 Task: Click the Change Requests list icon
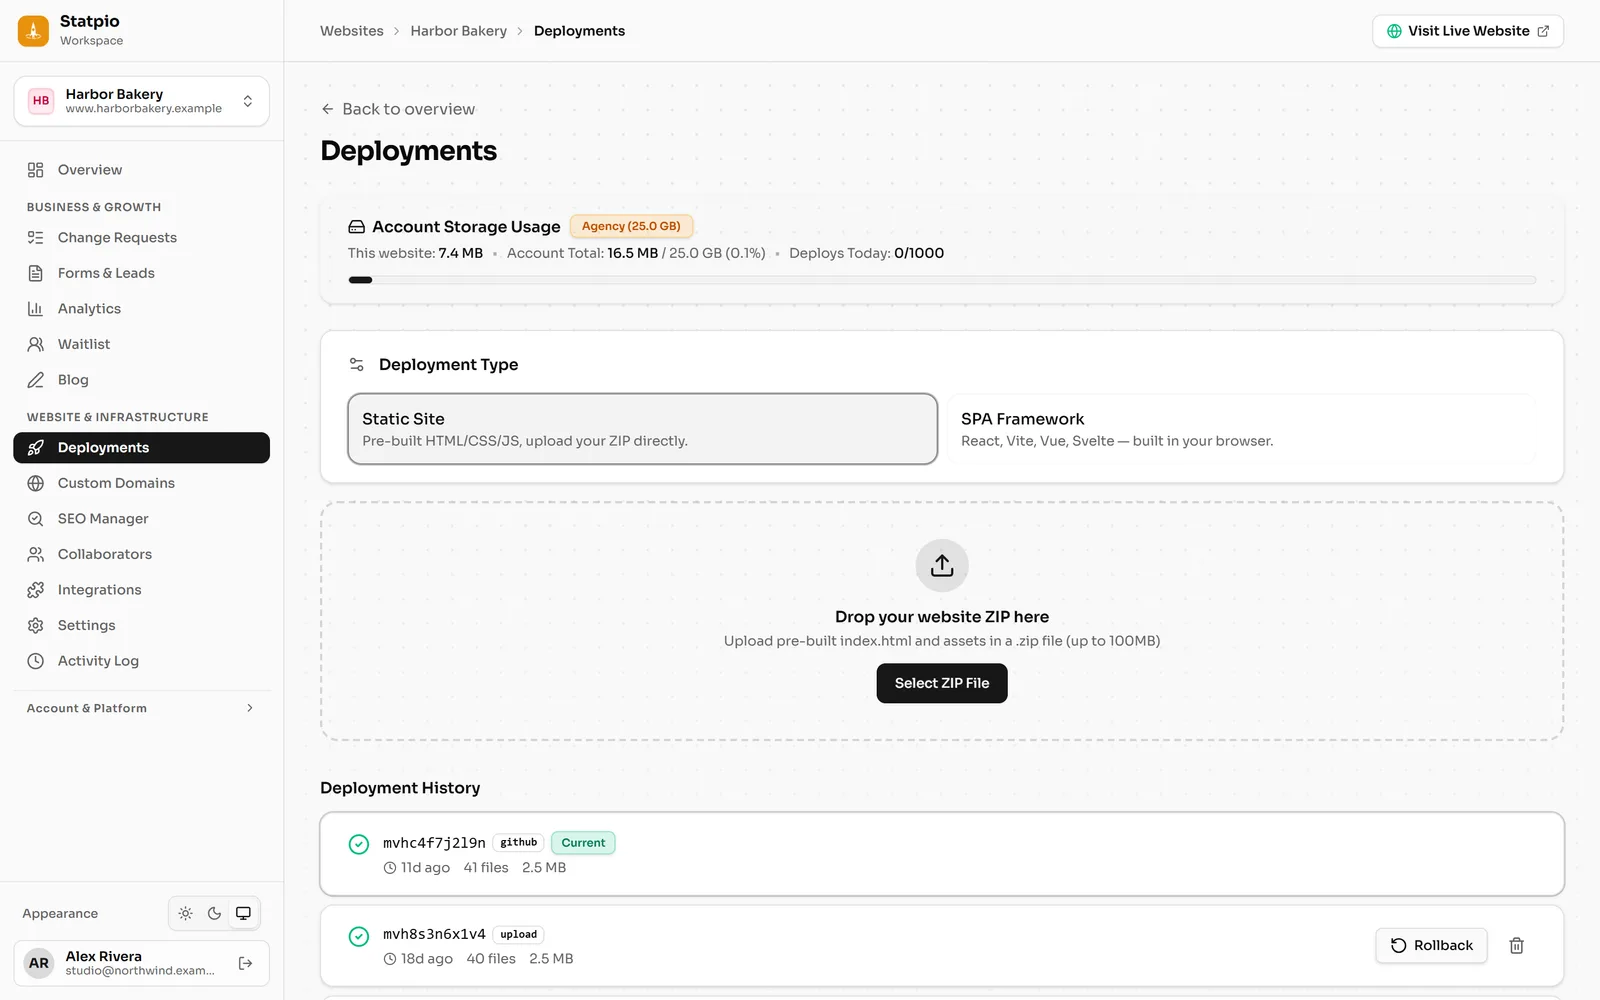click(x=36, y=238)
